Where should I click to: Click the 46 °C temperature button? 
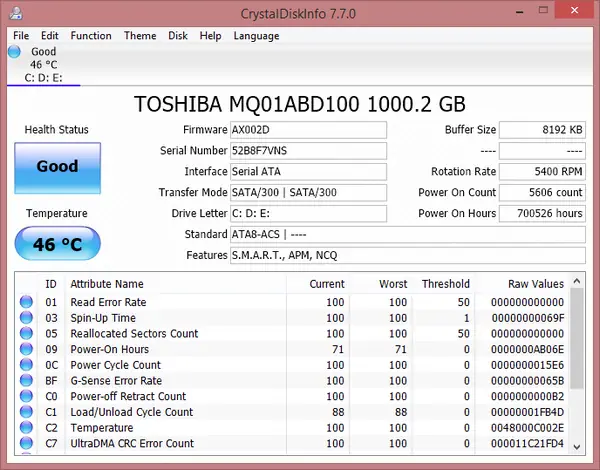tap(57, 243)
